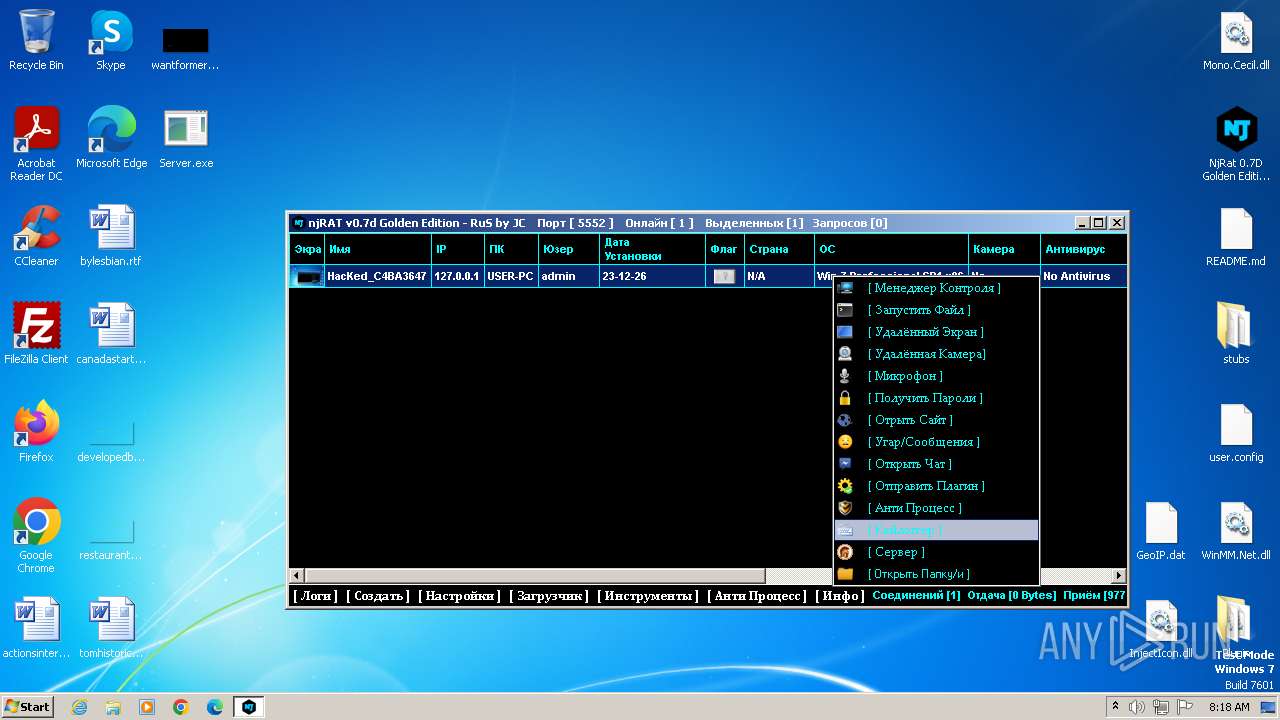This screenshot has height=720, width=1280.
Task: Click the bottom-bar Анти Процесс button
Action: click(757, 596)
